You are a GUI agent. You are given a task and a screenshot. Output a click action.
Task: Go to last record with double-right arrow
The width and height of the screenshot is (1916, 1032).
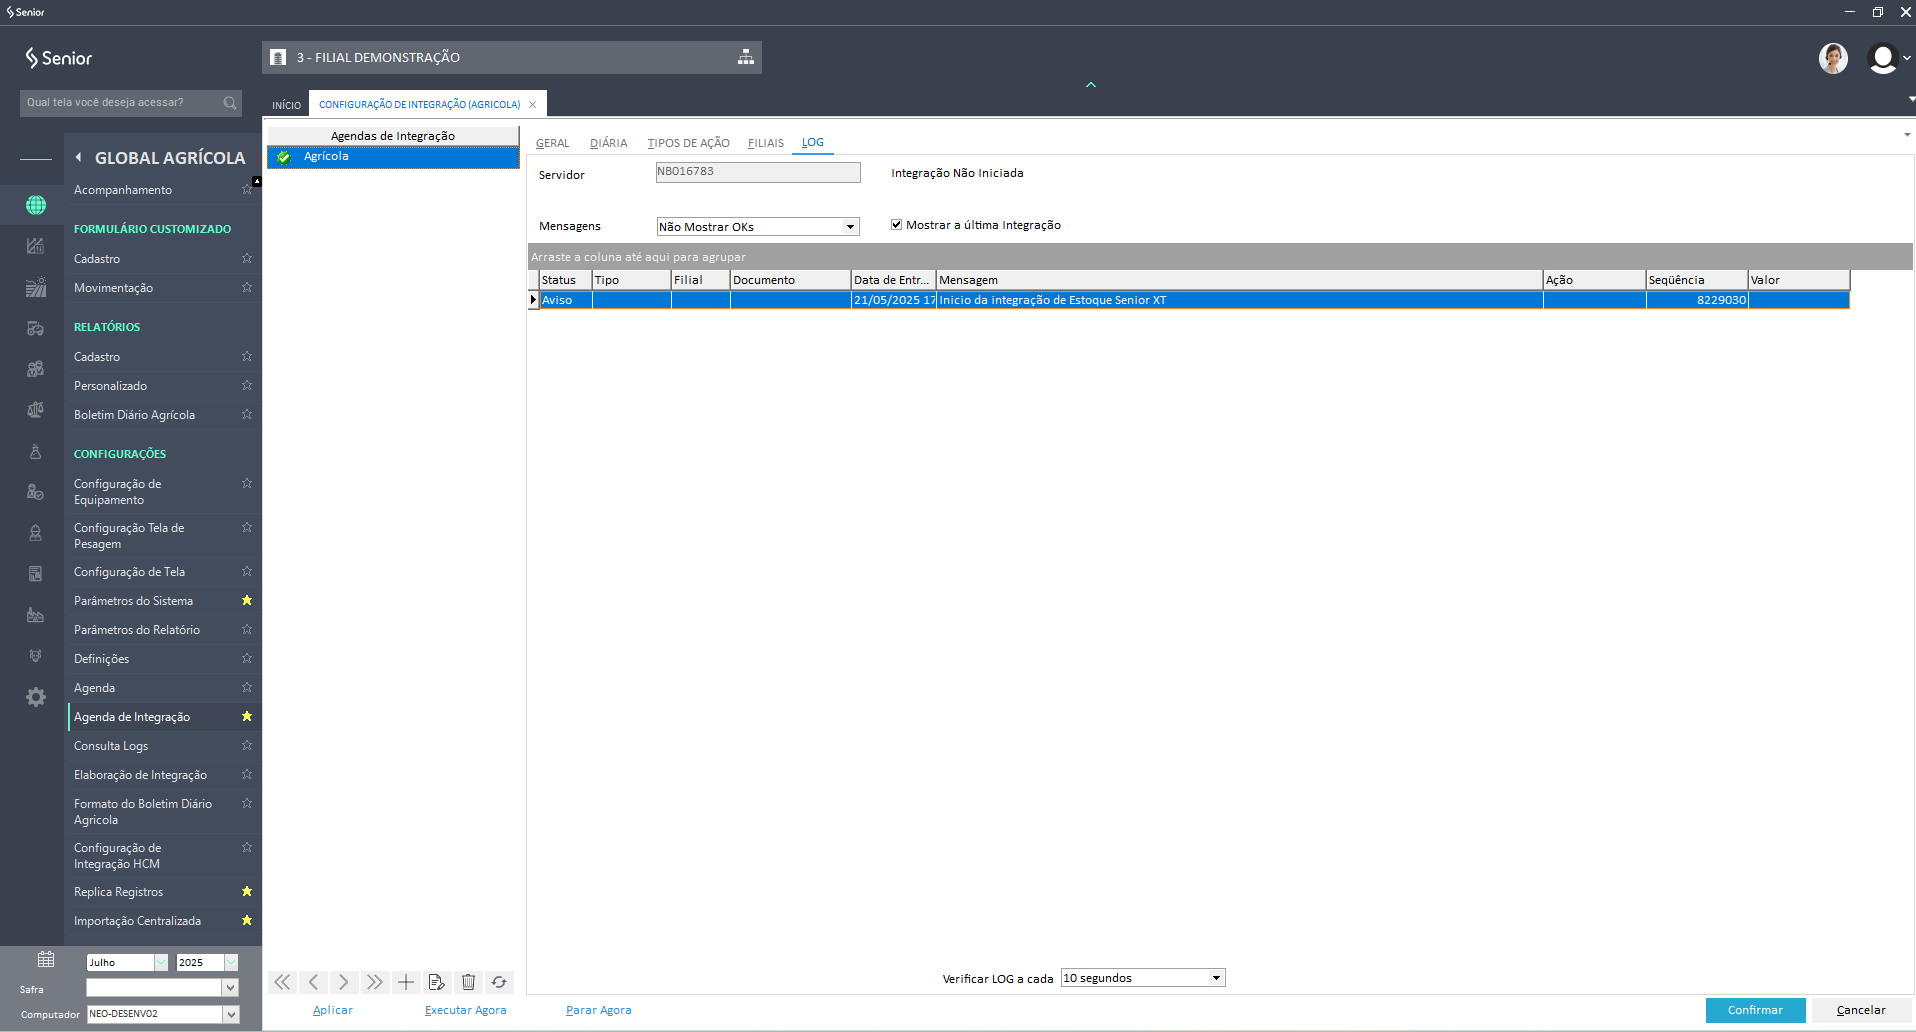click(x=375, y=982)
